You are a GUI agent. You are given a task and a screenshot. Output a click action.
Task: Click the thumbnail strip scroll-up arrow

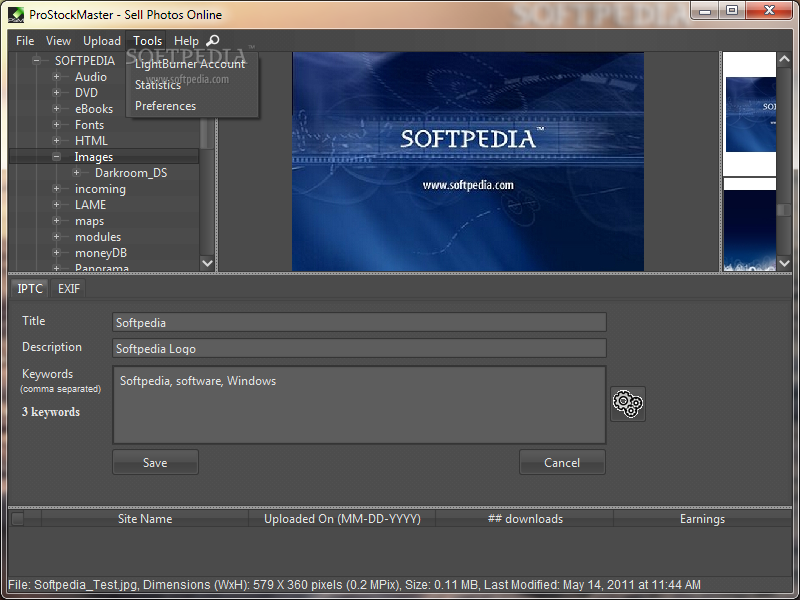tap(784, 59)
